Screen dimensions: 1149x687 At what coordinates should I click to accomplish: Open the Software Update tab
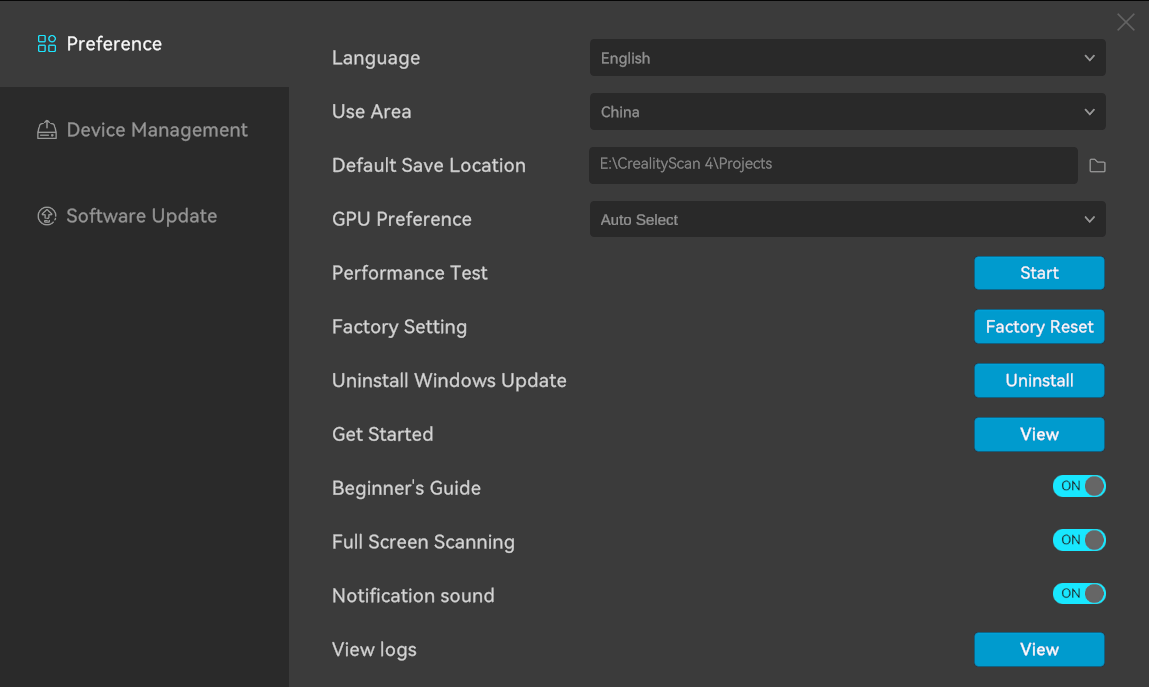coord(141,216)
